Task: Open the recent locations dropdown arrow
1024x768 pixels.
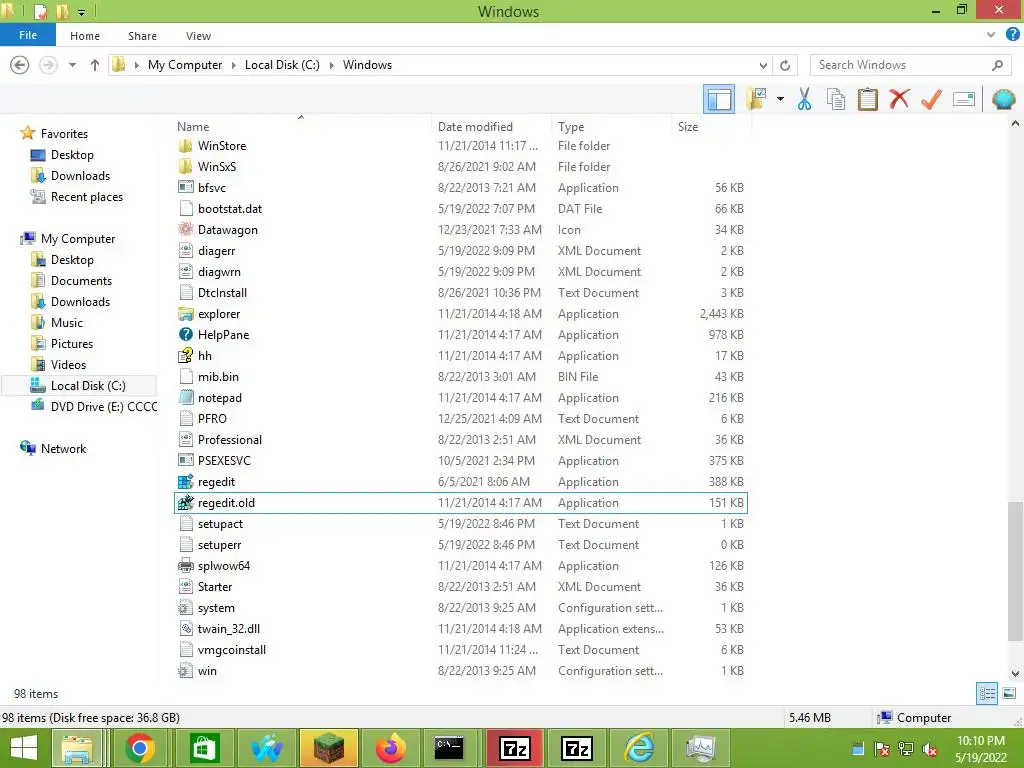Action: [72, 65]
